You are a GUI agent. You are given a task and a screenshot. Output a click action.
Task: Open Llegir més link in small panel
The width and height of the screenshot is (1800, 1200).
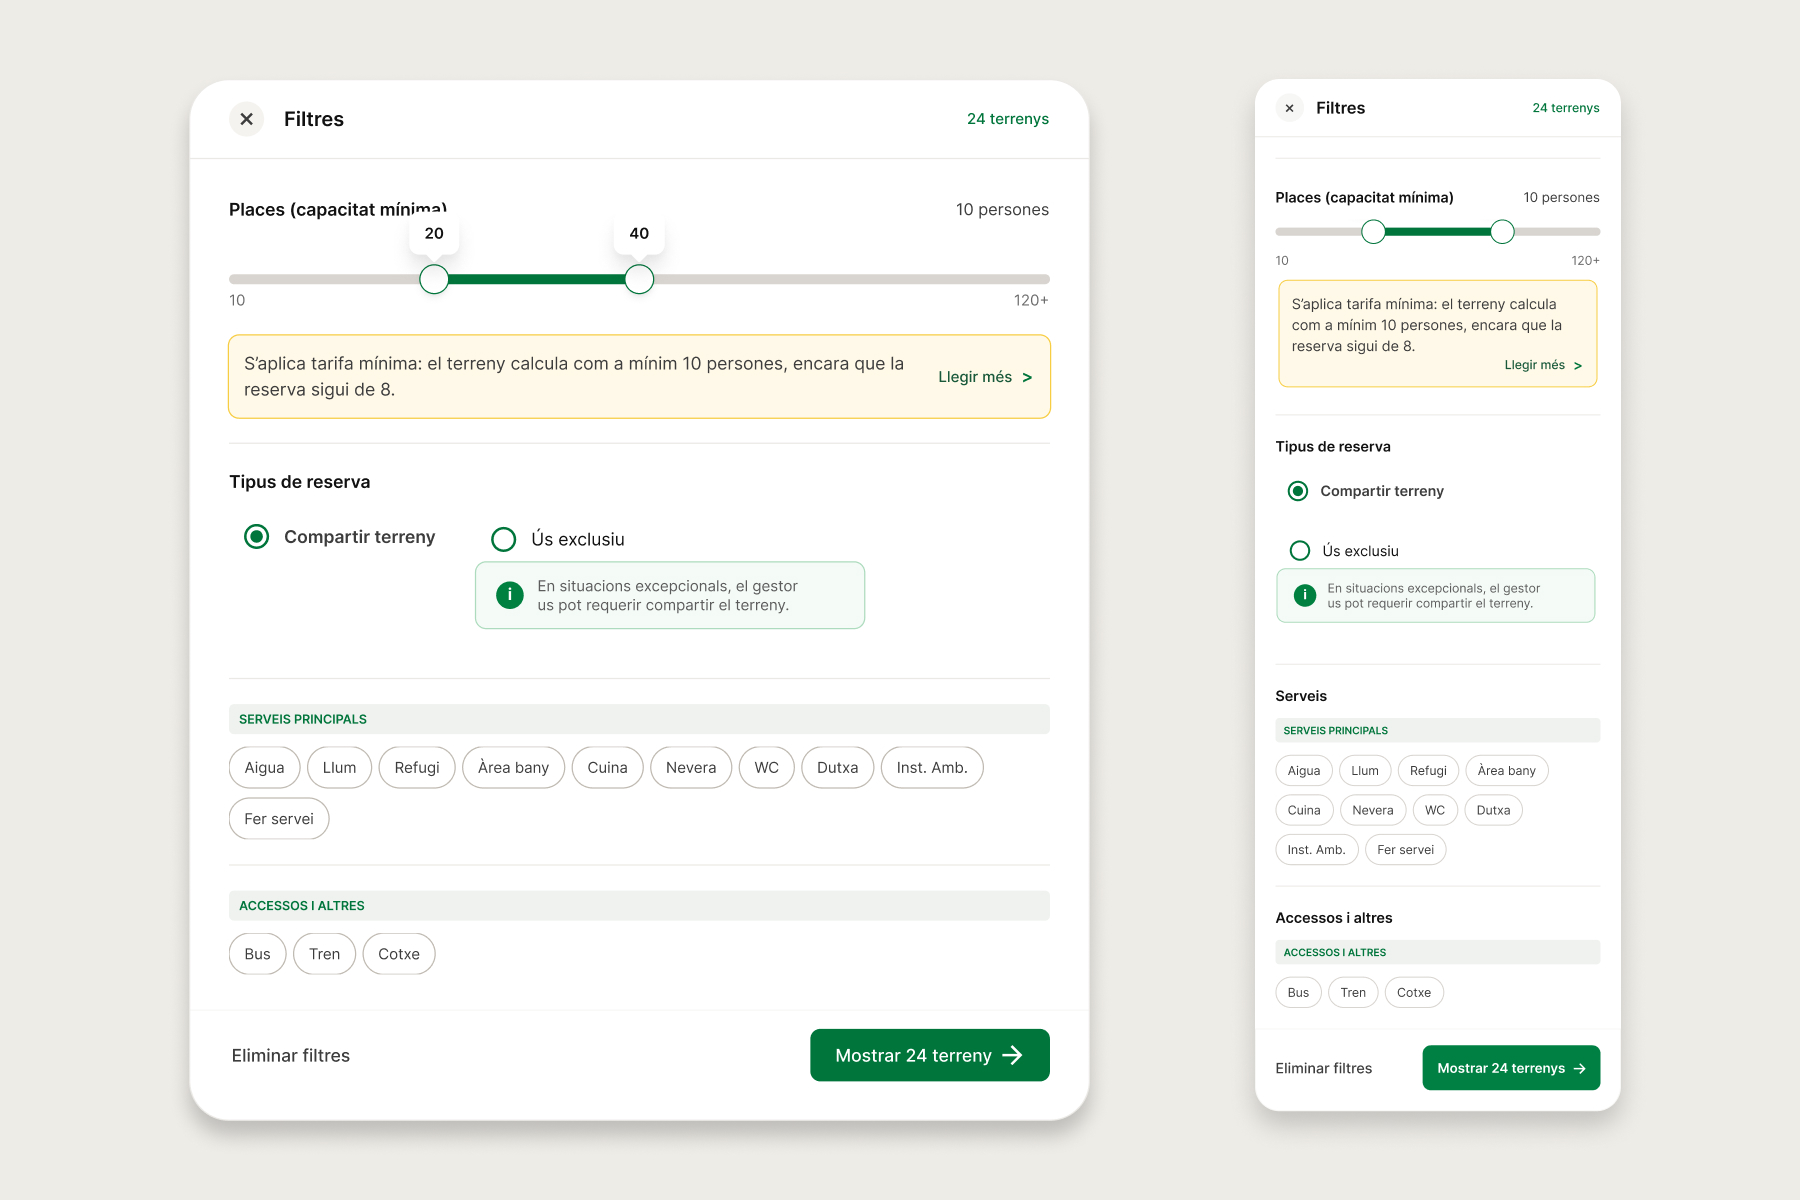point(1543,365)
